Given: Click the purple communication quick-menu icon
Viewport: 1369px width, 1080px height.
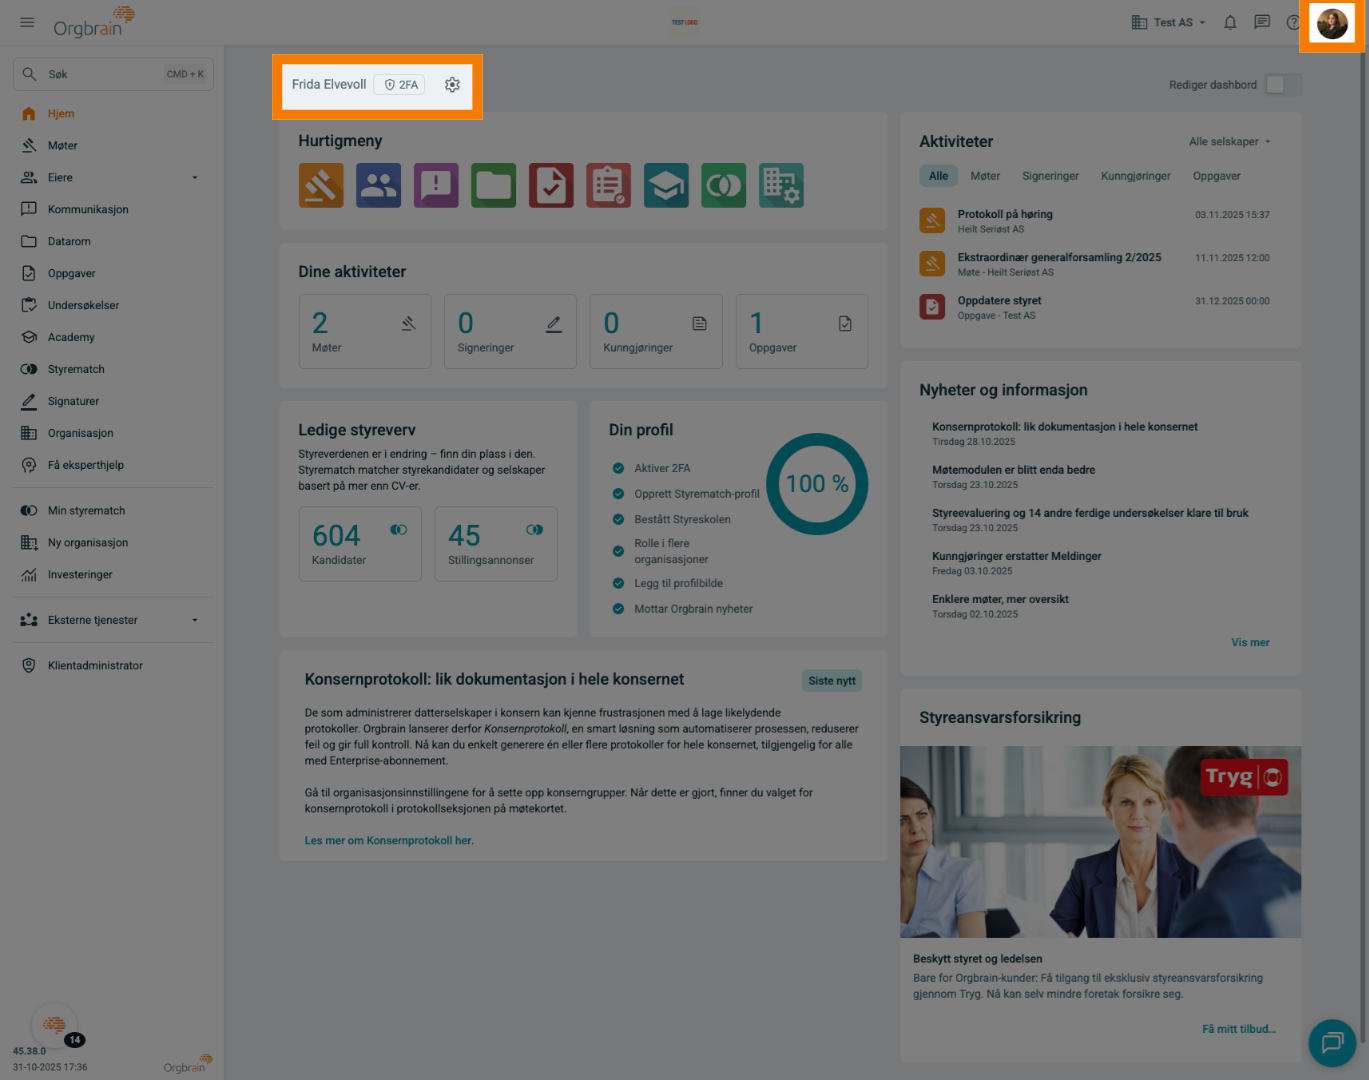Looking at the screenshot, I should point(436,186).
